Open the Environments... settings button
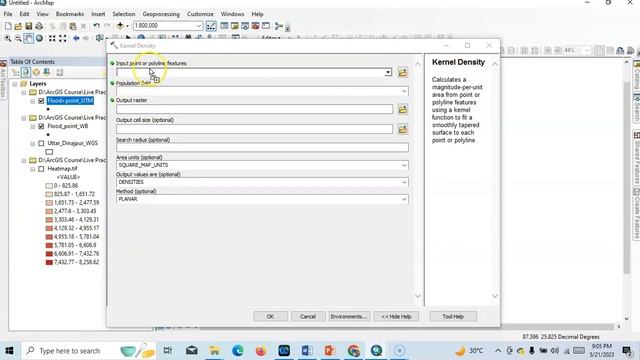The height and width of the screenshot is (360, 640). (349, 317)
